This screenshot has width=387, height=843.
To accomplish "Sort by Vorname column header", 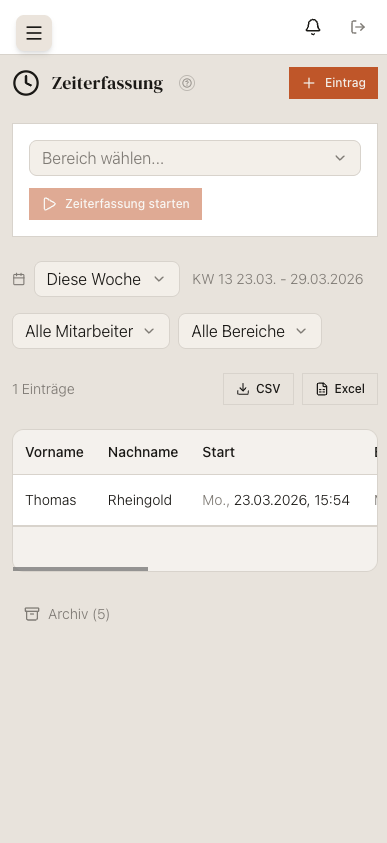I will click(x=54, y=452).
